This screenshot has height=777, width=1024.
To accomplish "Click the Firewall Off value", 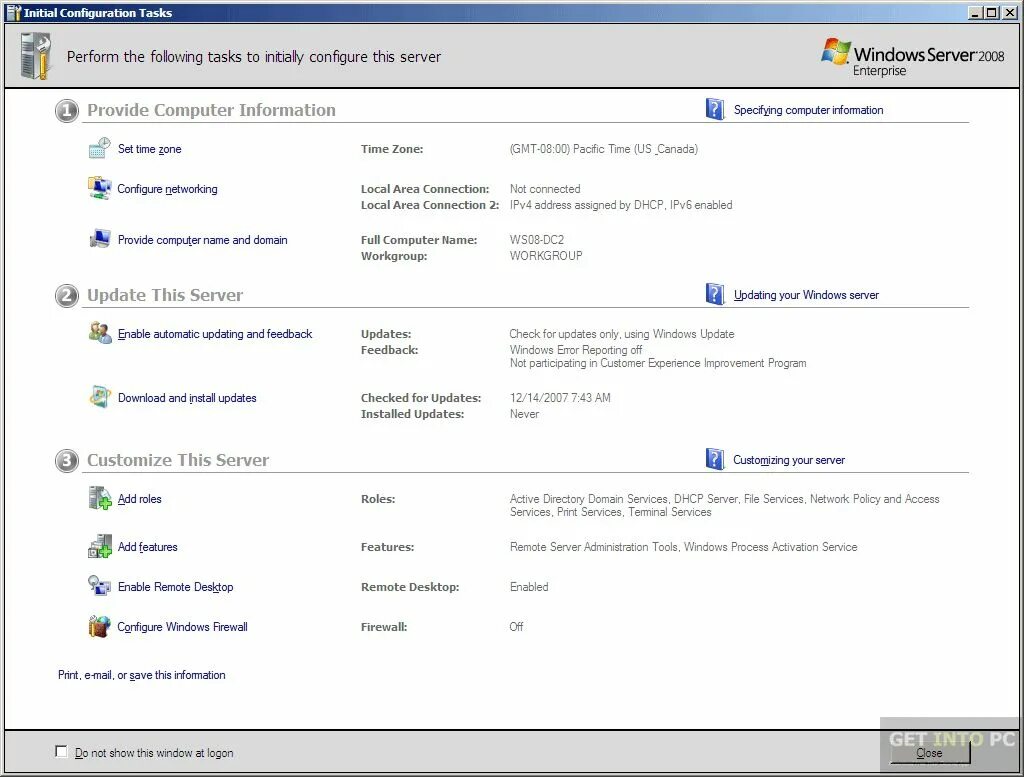I will 517,627.
